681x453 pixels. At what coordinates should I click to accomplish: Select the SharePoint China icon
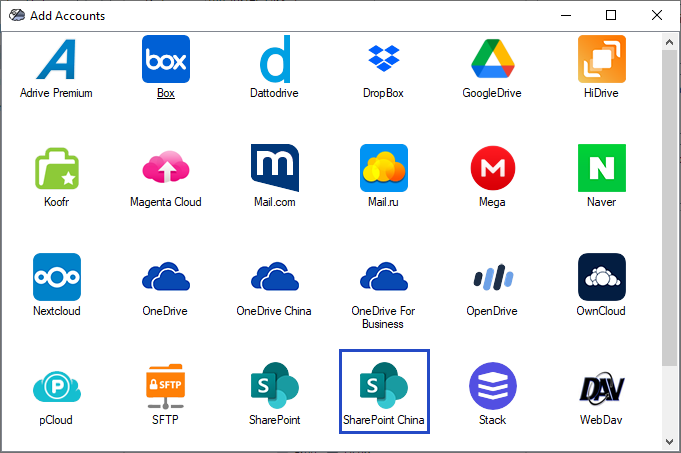click(x=384, y=386)
